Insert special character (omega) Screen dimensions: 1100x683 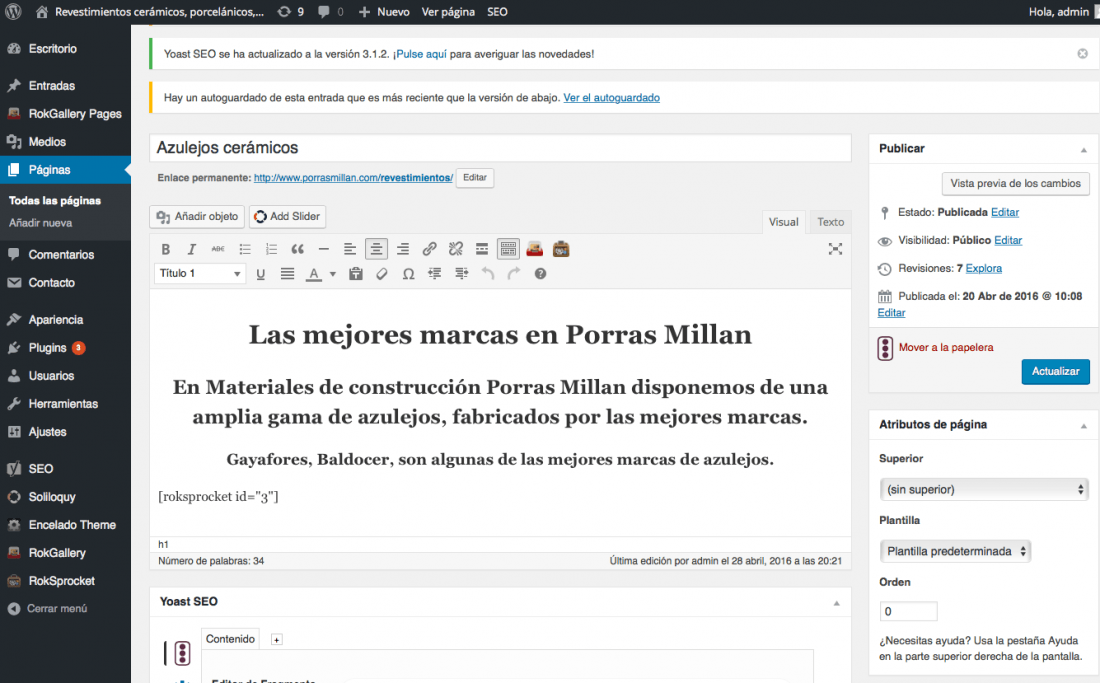pos(408,274)
